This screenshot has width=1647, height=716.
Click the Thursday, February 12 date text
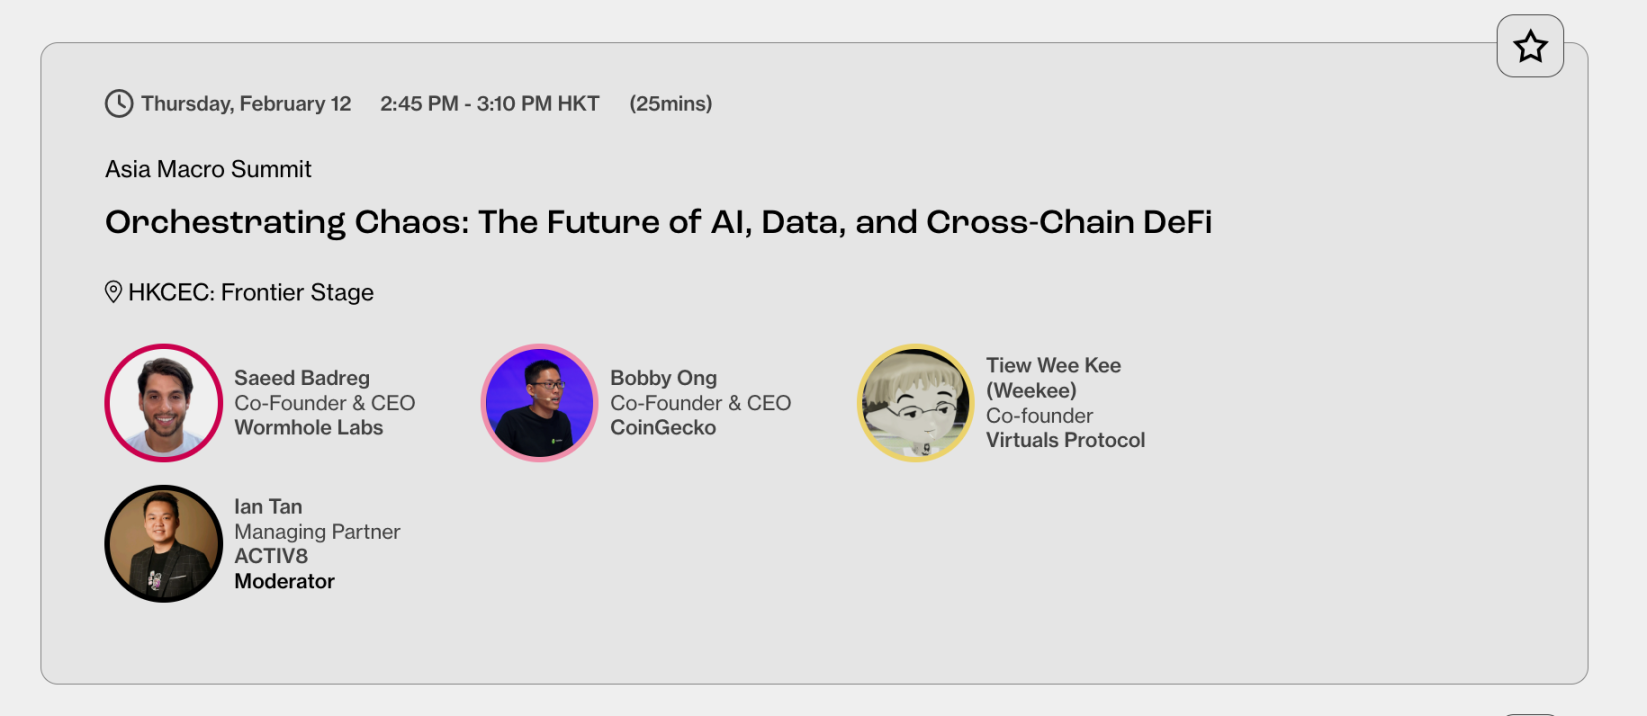pyautogui.click(x=246, y=104)
